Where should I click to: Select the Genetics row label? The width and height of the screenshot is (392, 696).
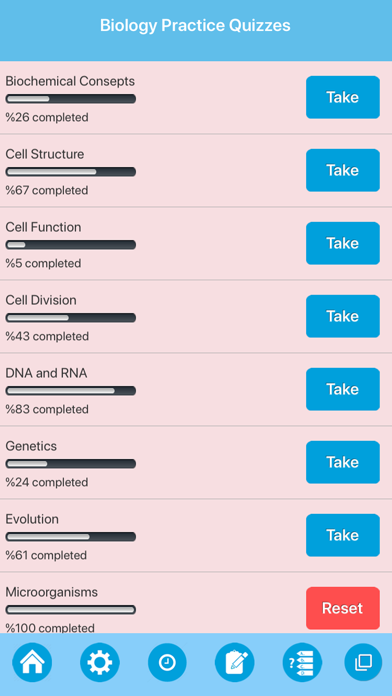(x=31, y=446)
